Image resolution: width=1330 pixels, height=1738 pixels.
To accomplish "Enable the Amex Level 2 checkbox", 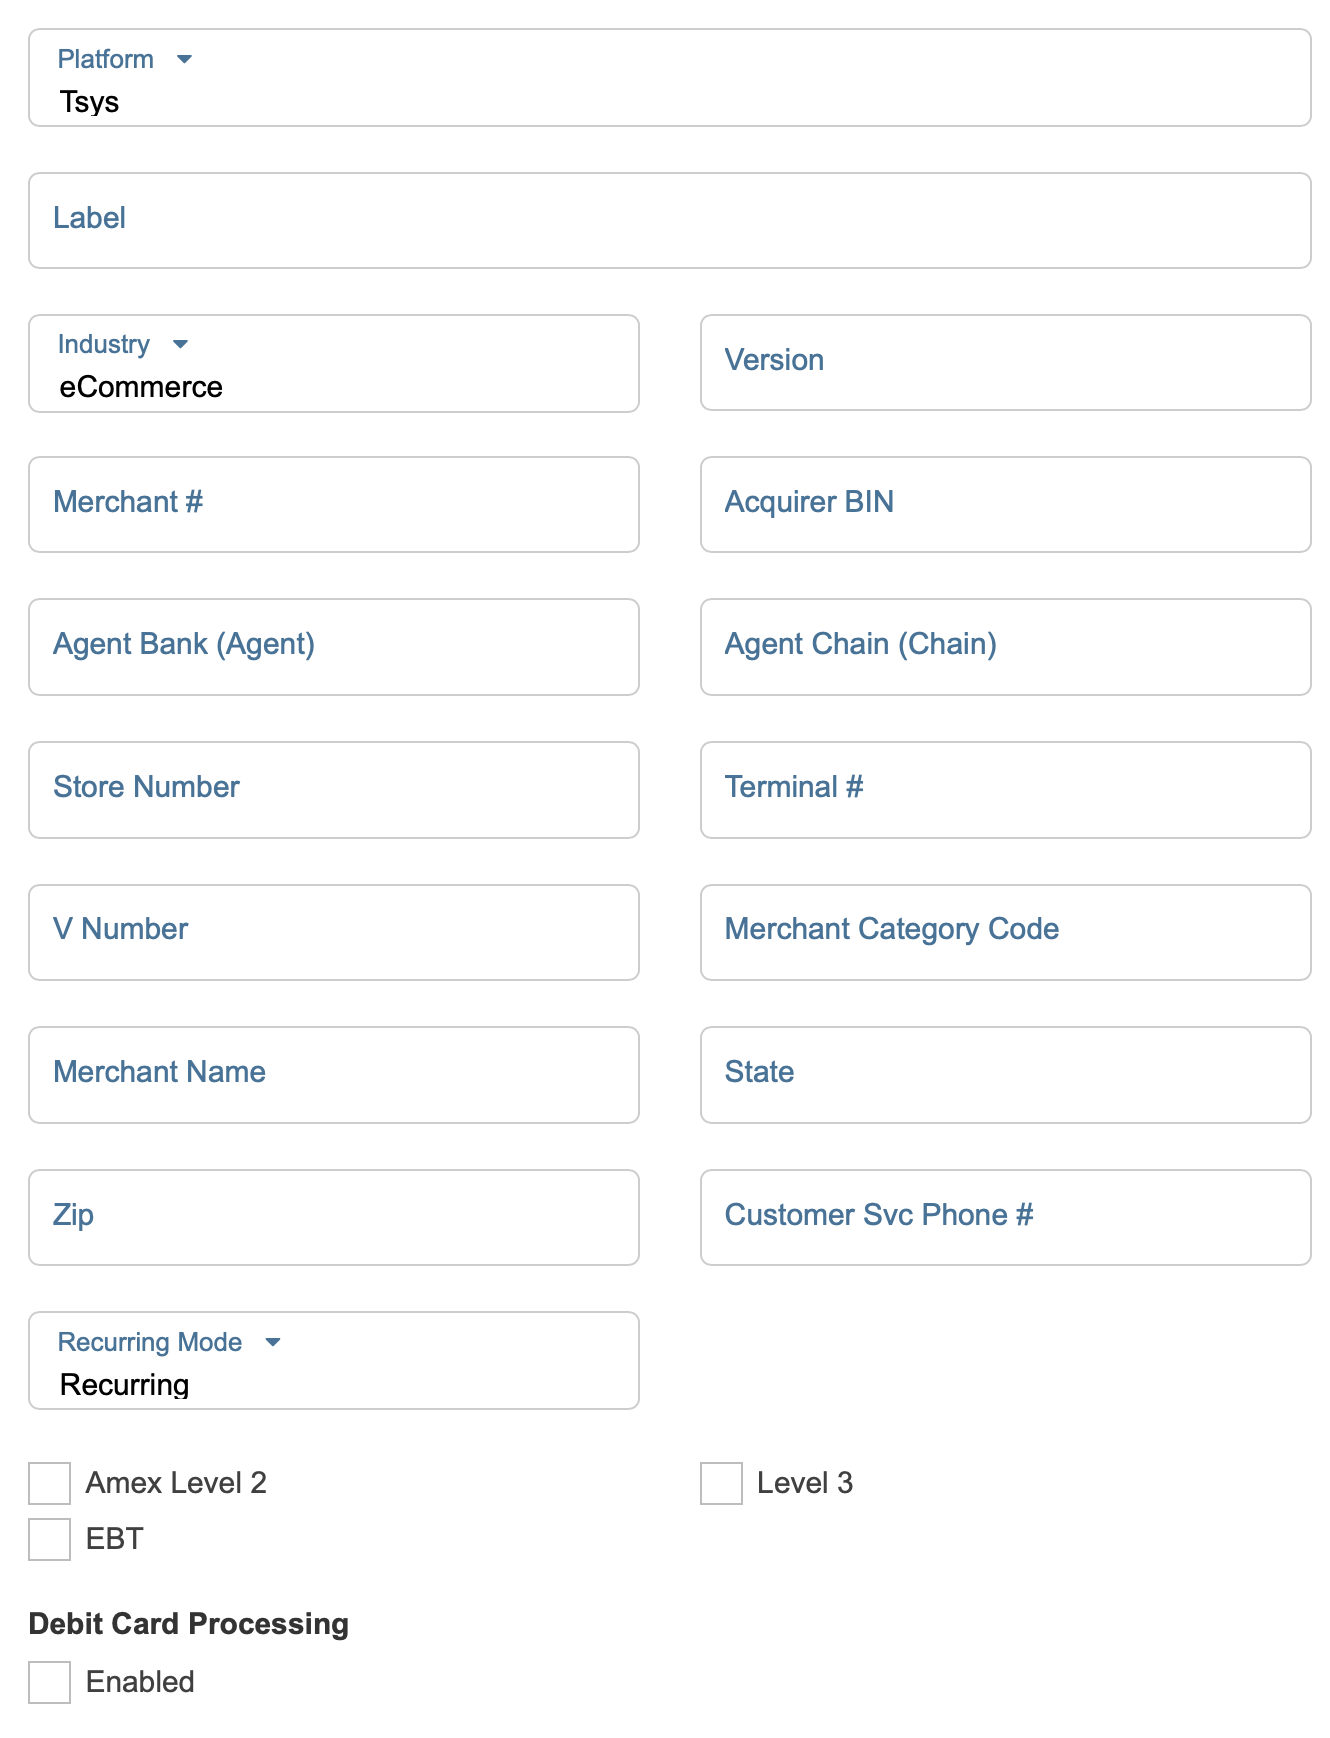I will [50, 1483].
